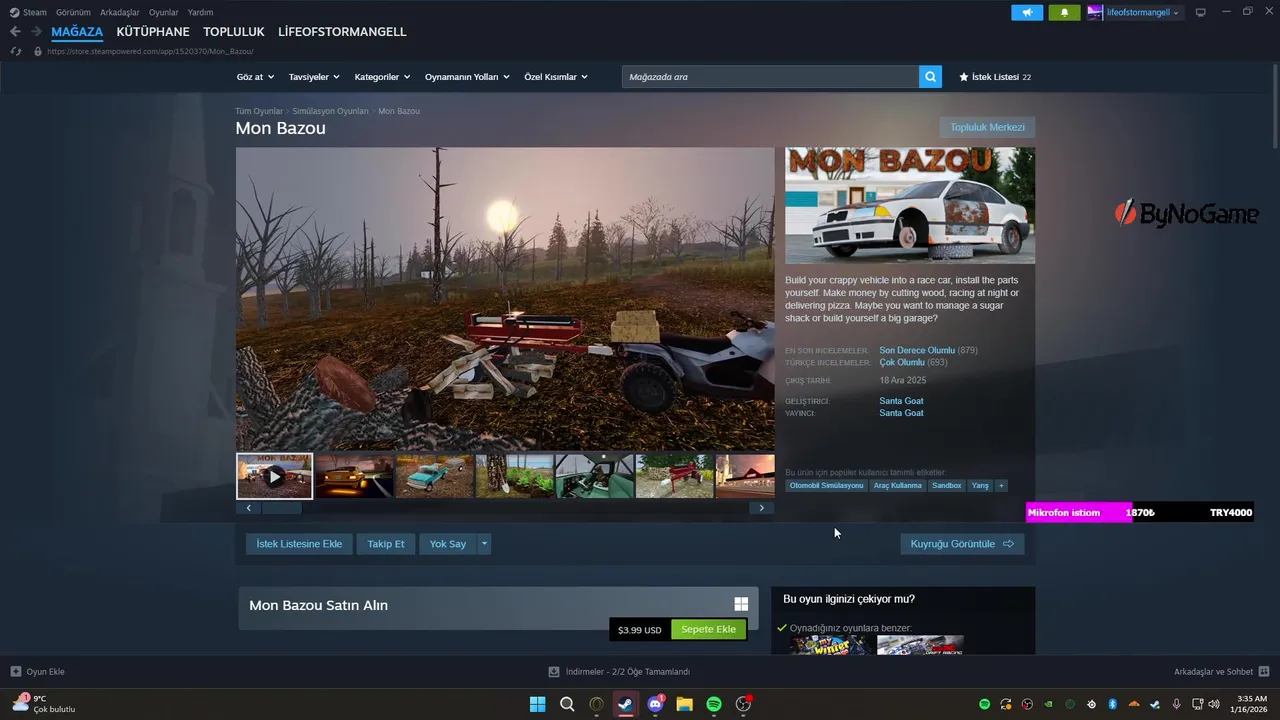Click the Bluetooth tray icon
The height and width of the screenshot is (720, 1280).
(1112, 704)
